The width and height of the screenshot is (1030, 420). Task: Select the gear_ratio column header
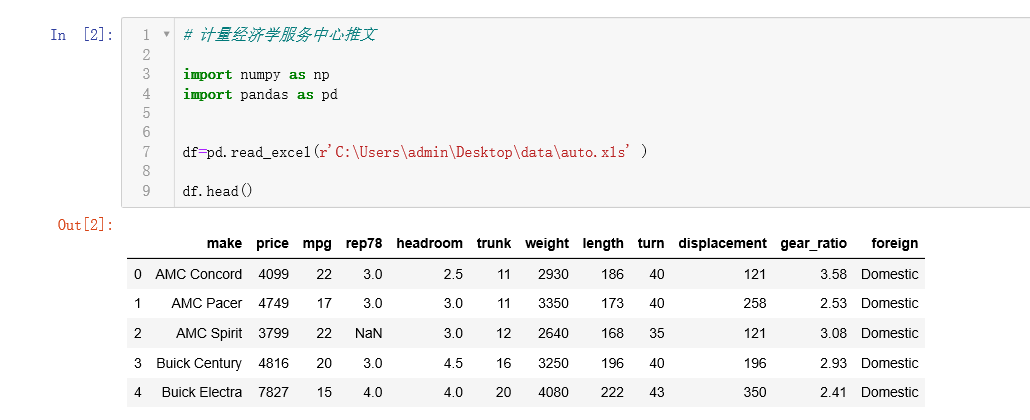point(813,243)
